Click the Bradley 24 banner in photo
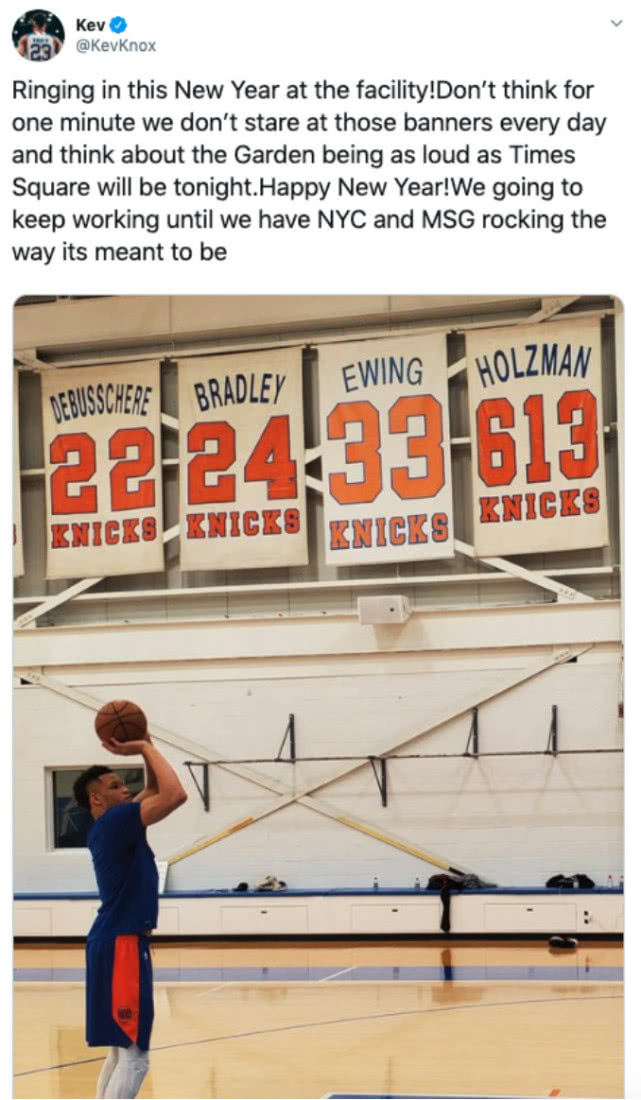The image size is (641, 1100). (x=242, y=457)
